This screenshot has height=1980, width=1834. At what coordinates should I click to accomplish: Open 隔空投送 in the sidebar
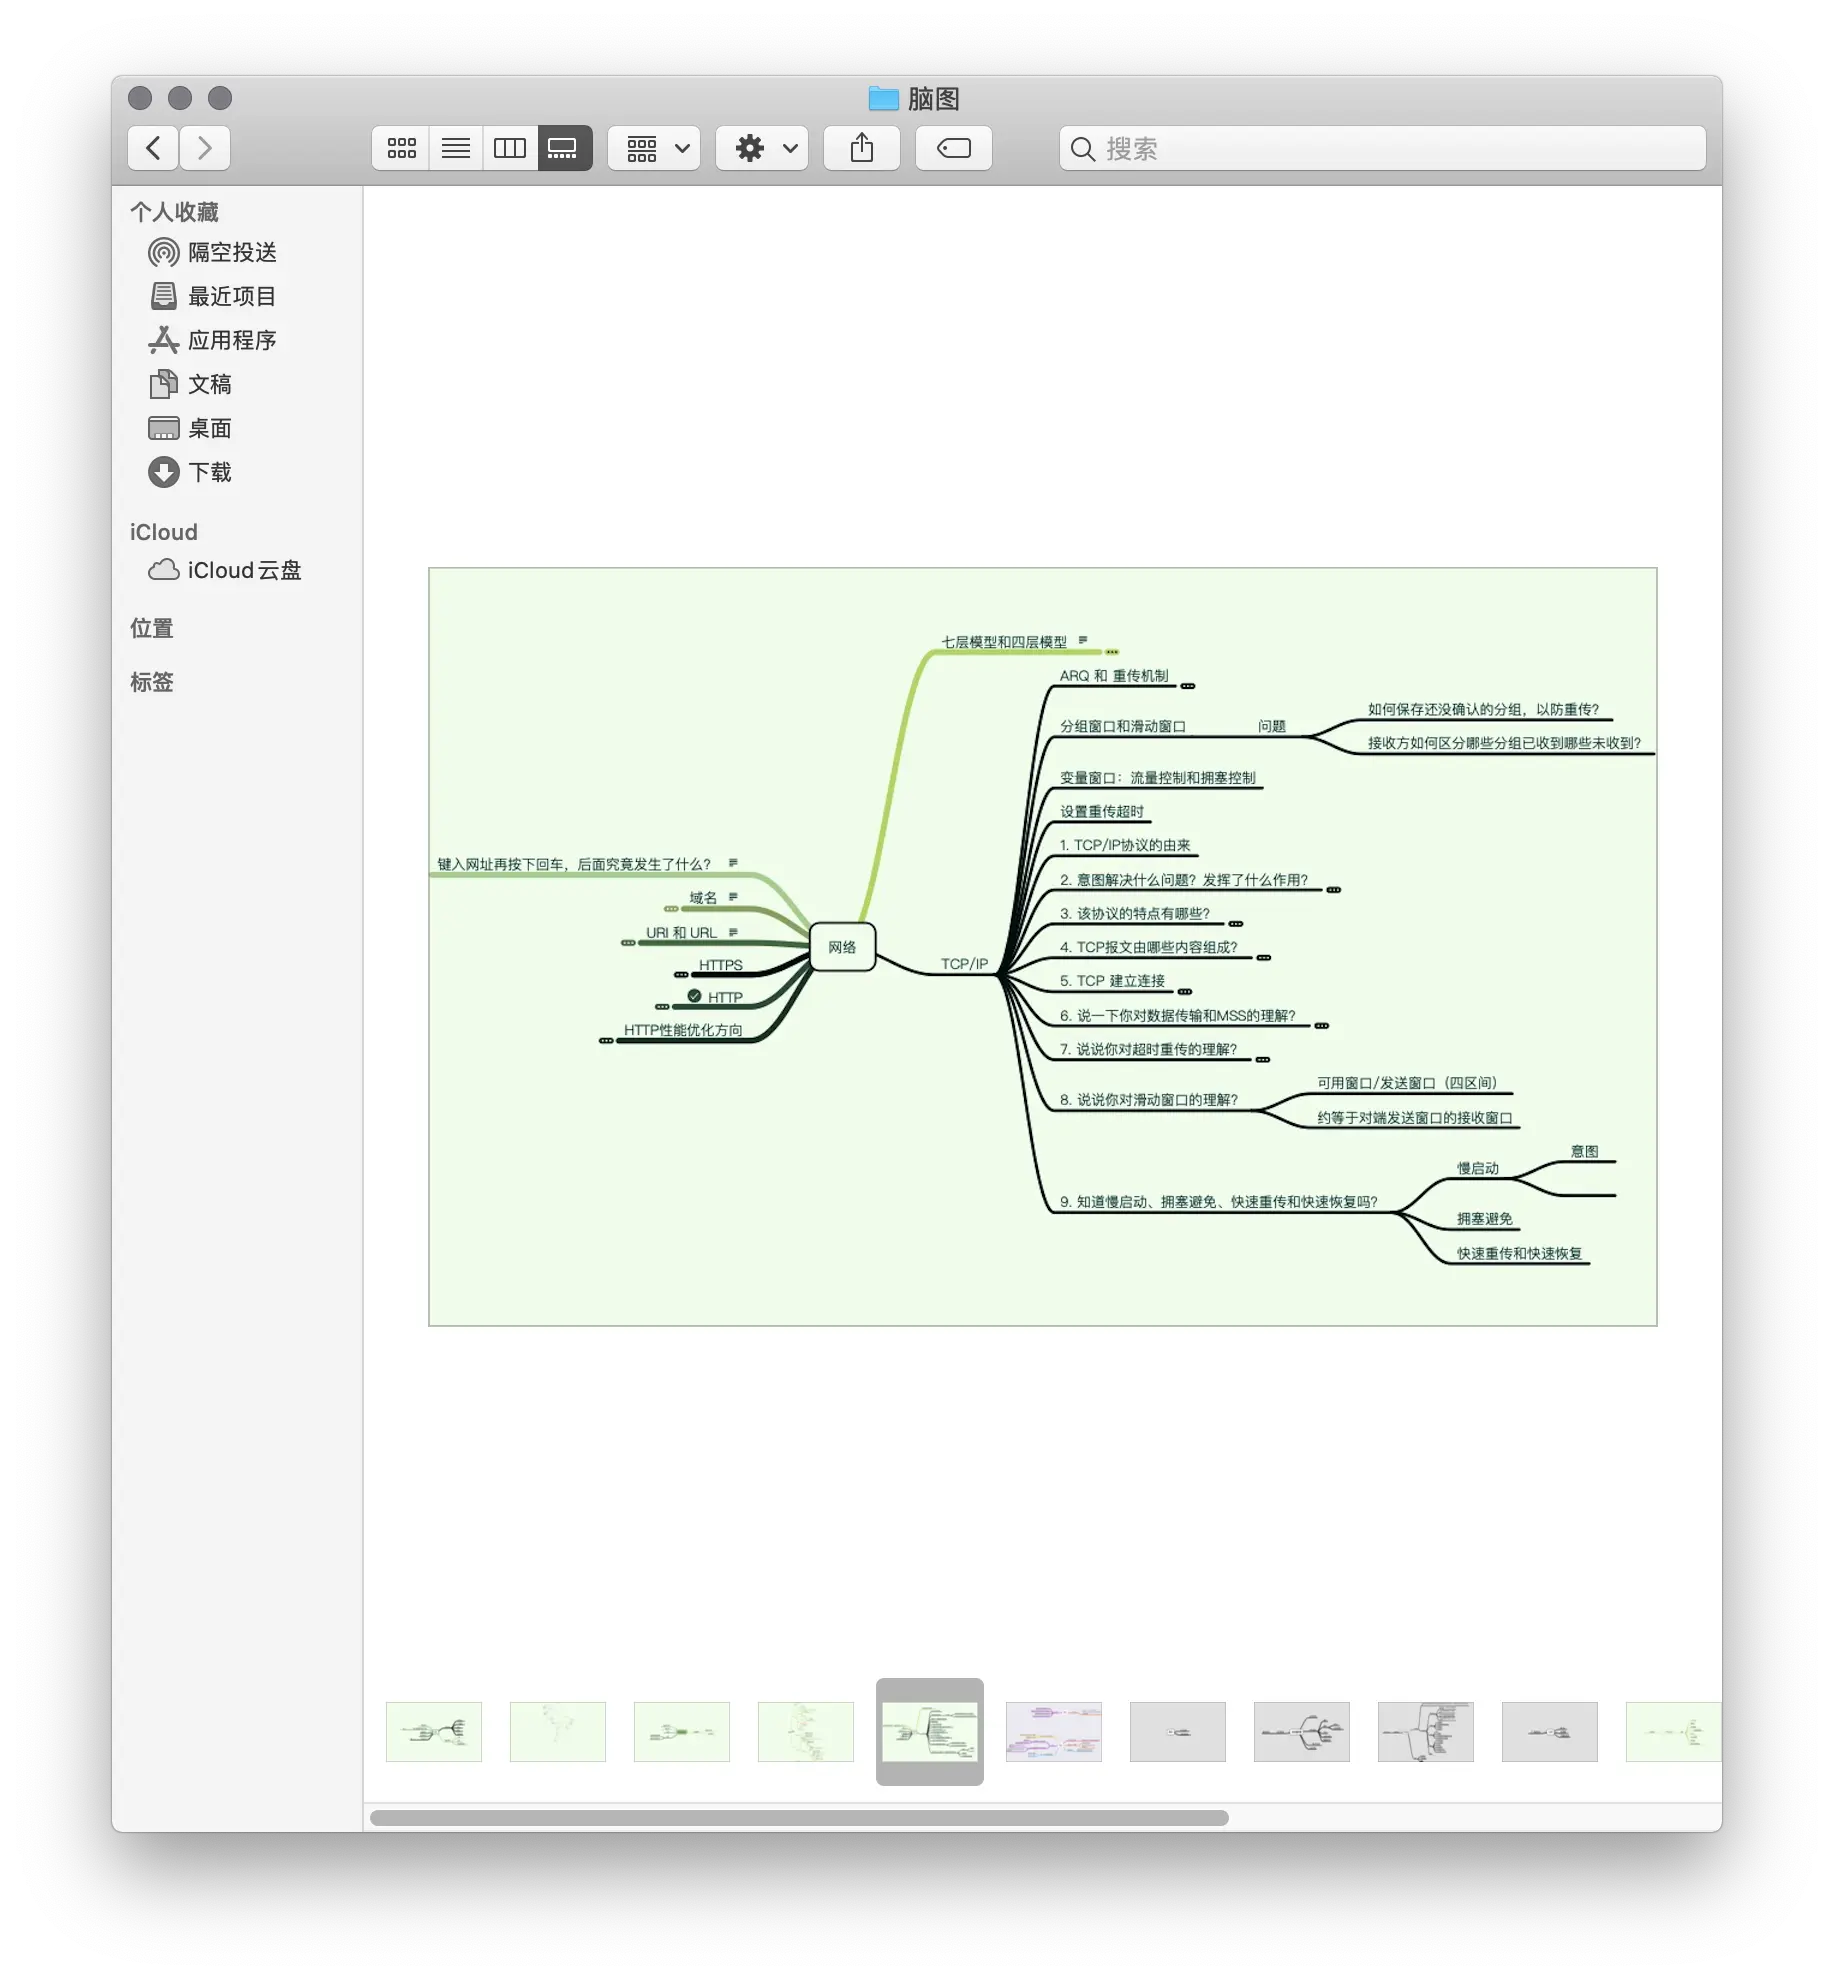coord(213,252)
